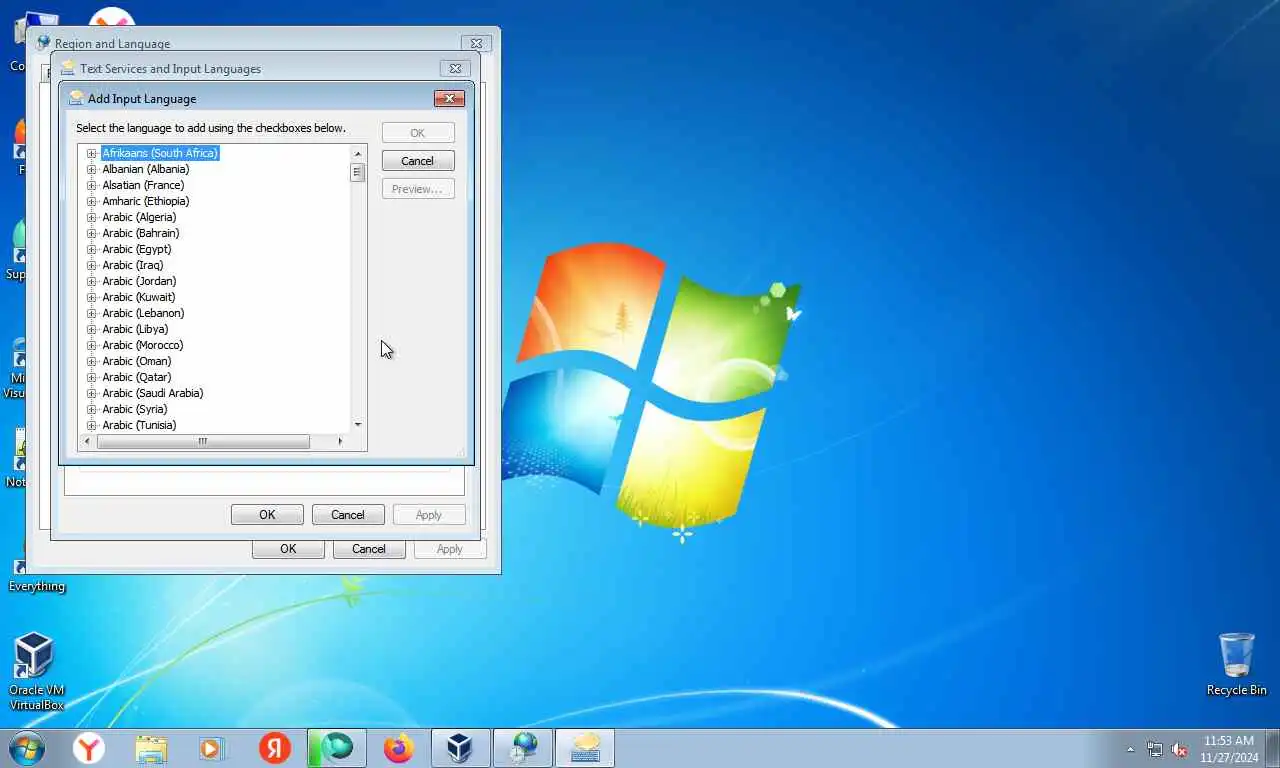Open the Windows Start menu orb

[26, 747]
